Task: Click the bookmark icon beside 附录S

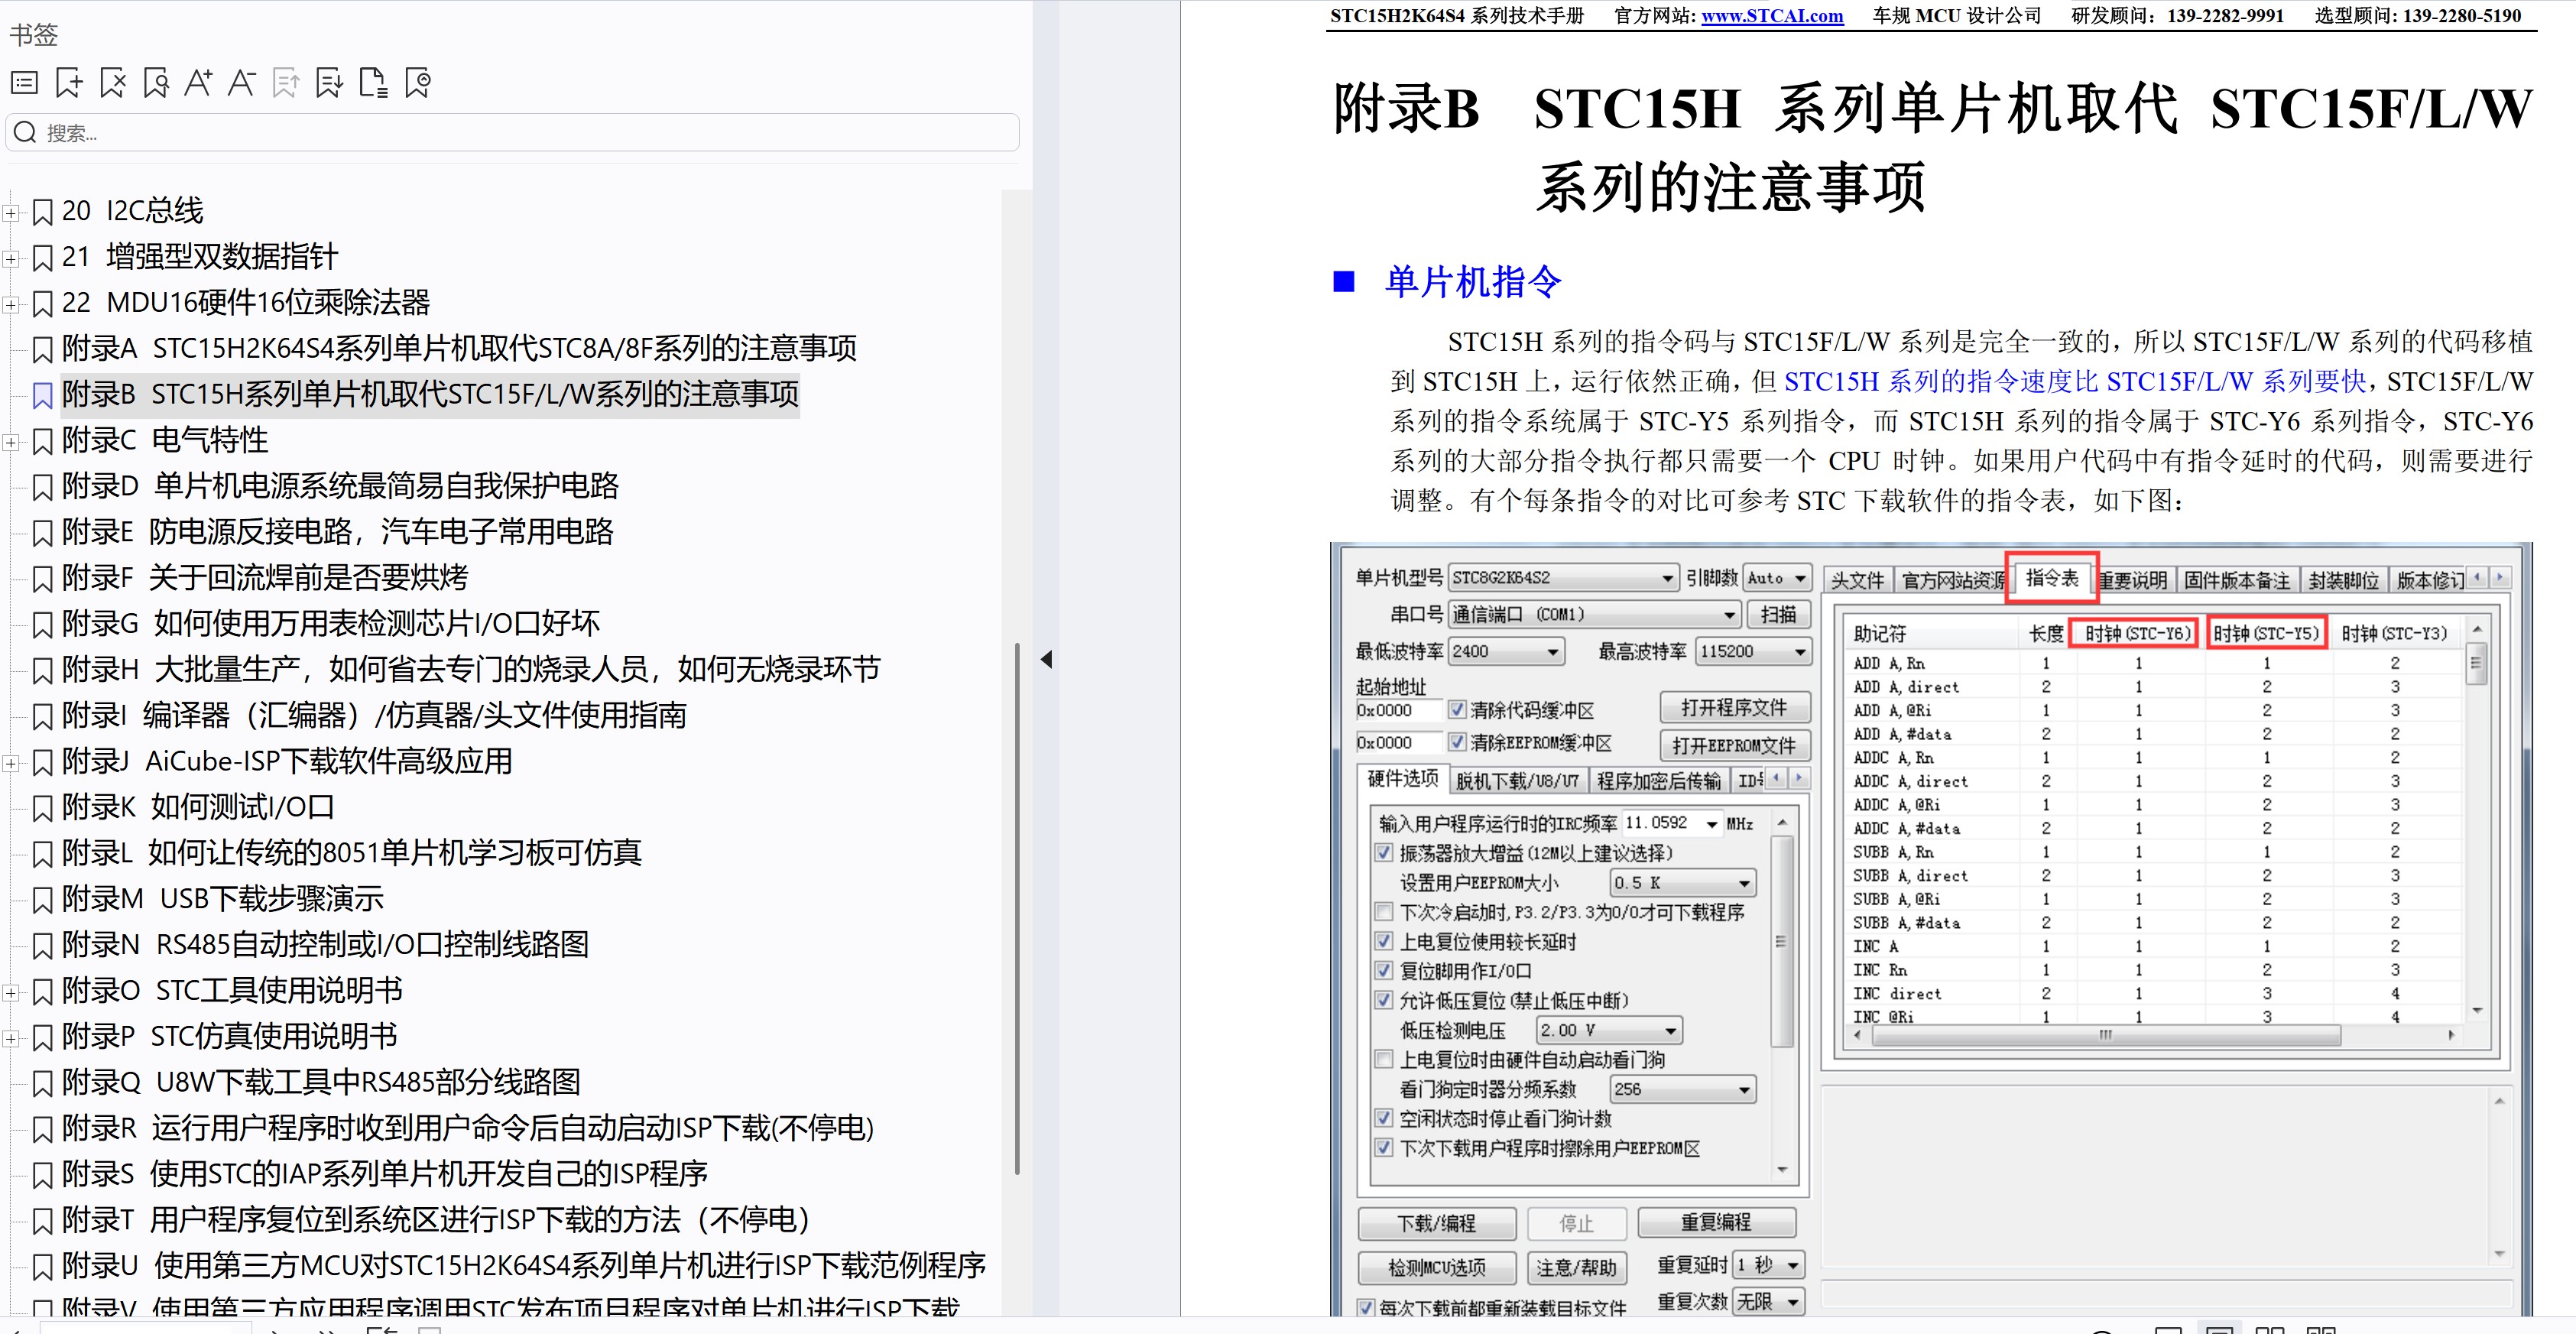Action: (42, 1175)
